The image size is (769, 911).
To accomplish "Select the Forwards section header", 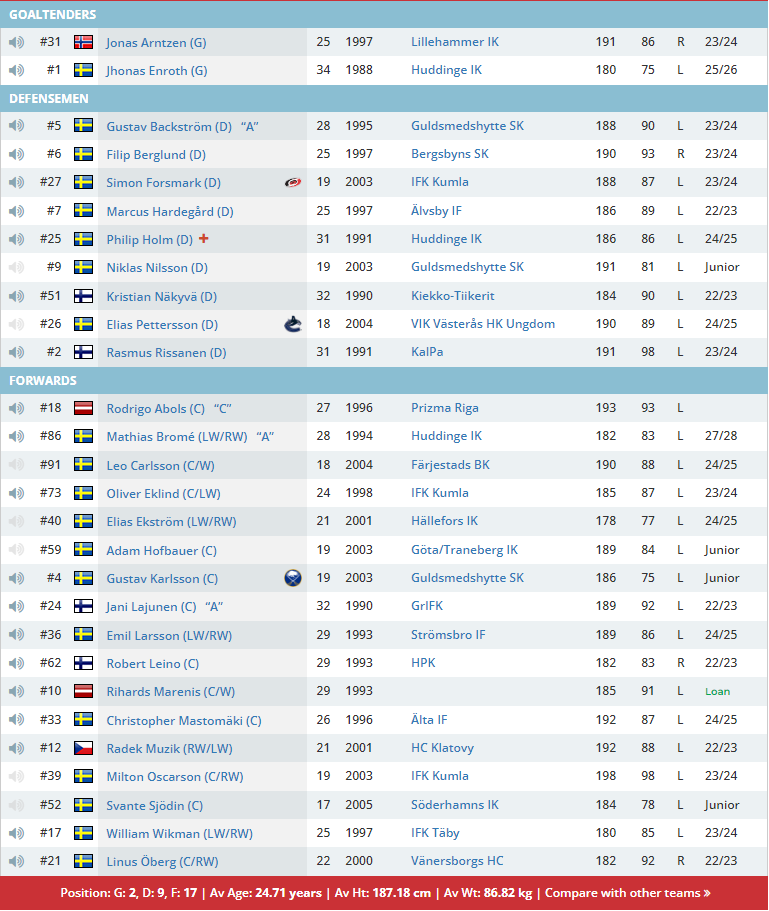I will click(43, 381).
